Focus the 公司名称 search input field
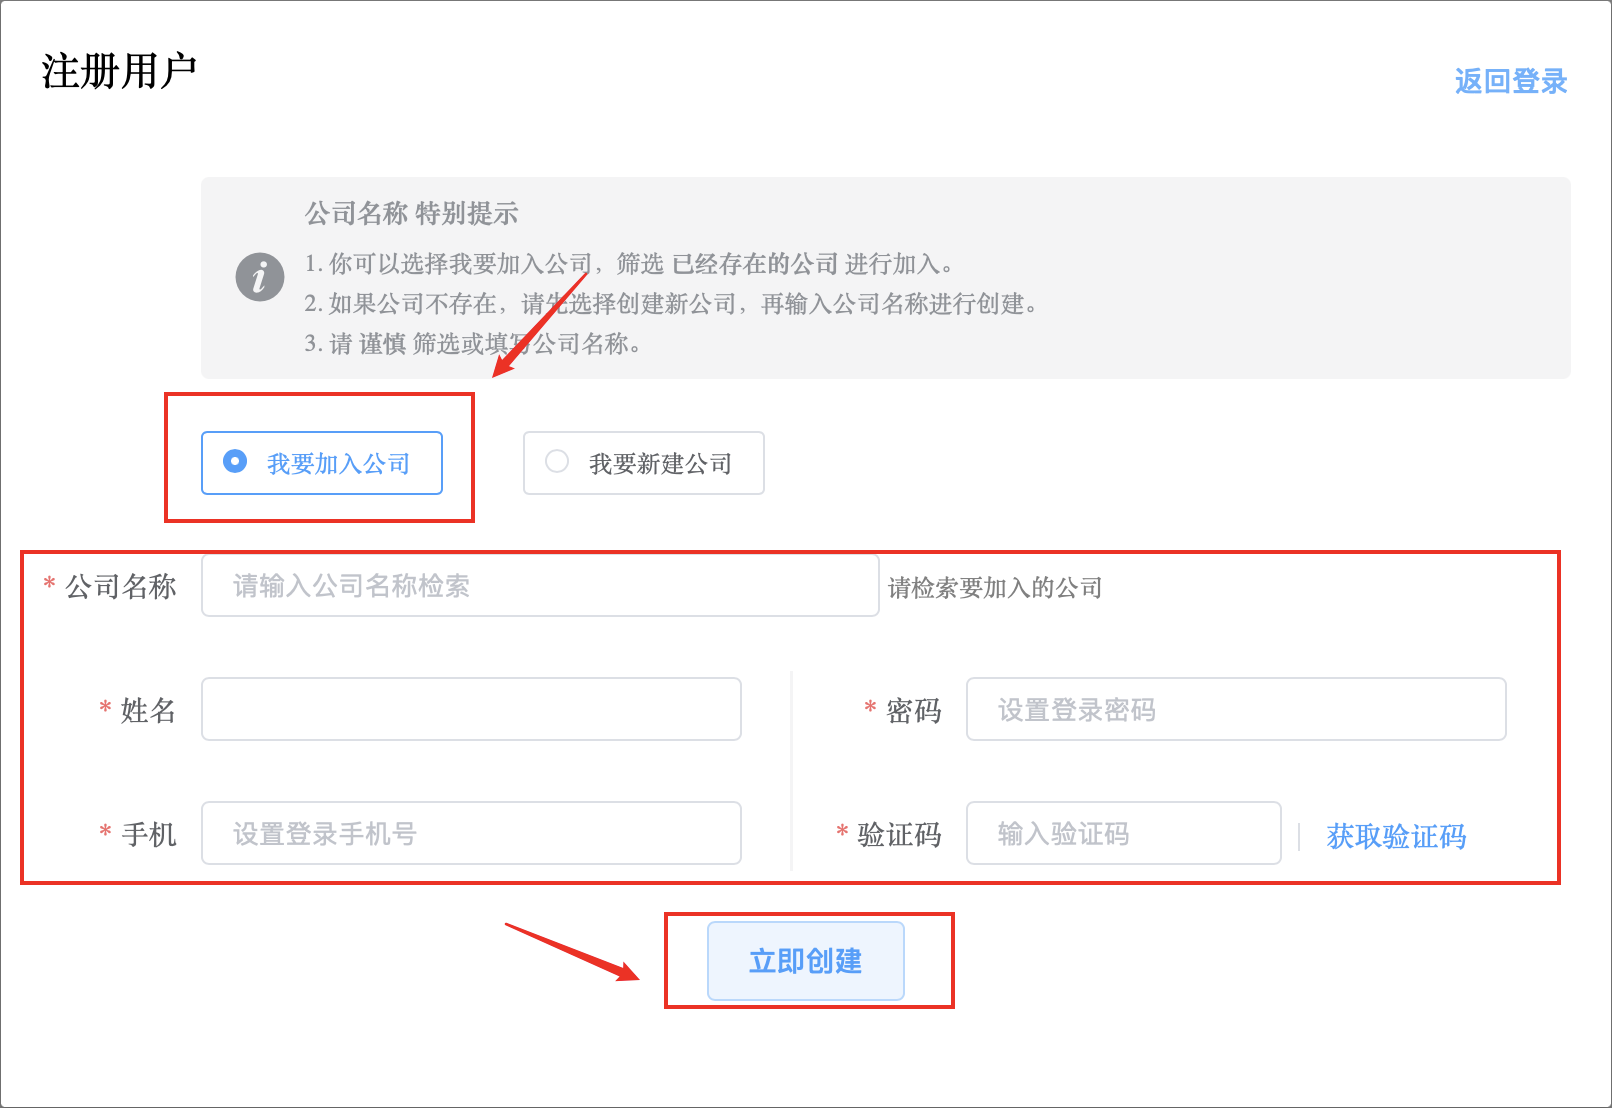Viewport: 1612px width, 1108px height. click(x=540, y=586)
